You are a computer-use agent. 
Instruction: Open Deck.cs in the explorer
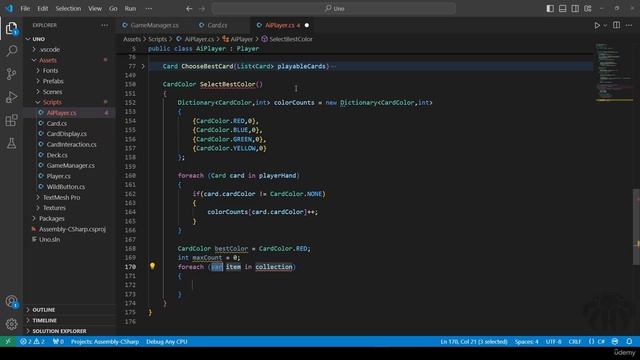pos(57,155)
